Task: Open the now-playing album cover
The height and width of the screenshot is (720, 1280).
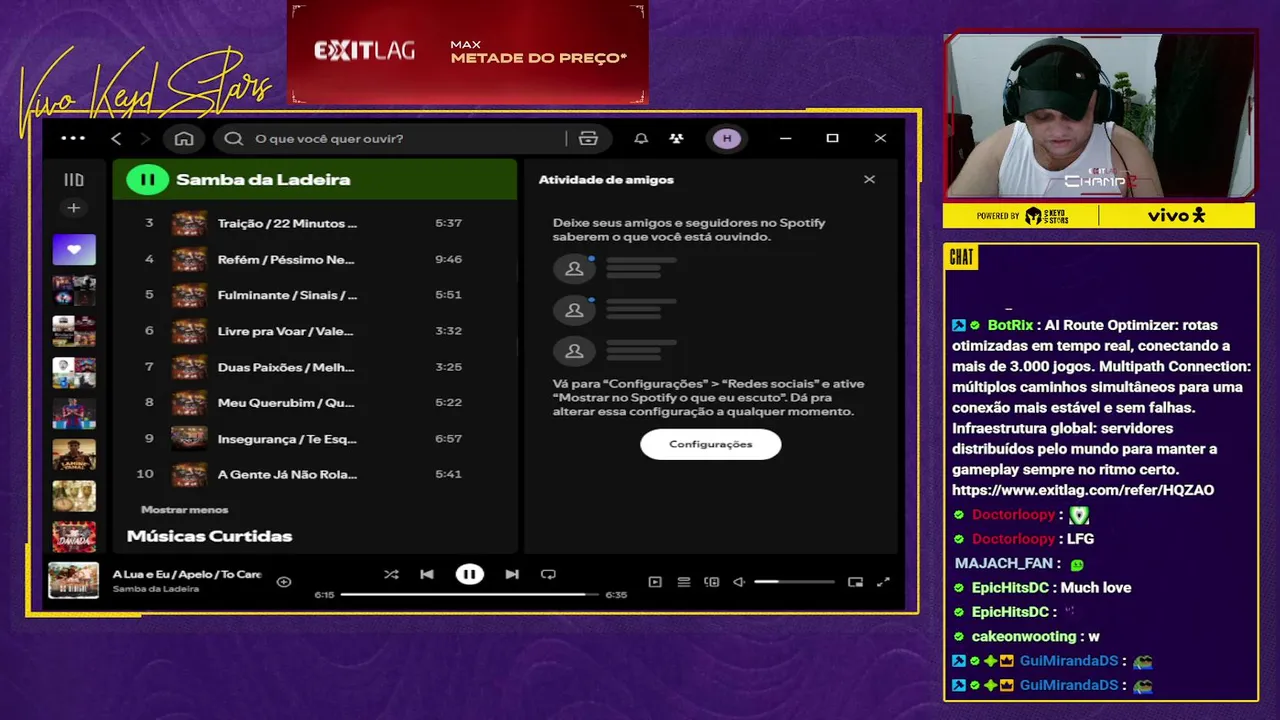Action: (74, 581)
